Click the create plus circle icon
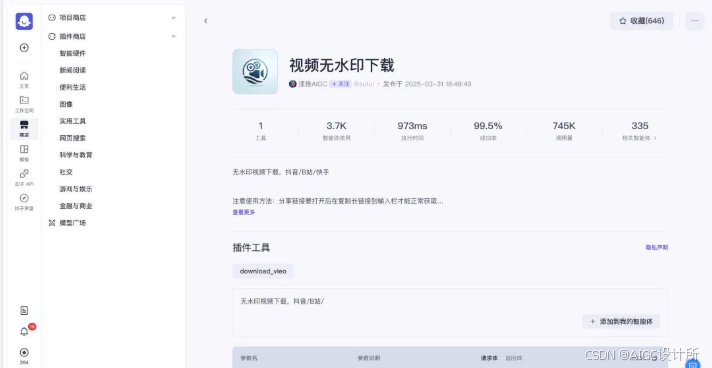The image size is (712, 368). [x=24, y=48]
